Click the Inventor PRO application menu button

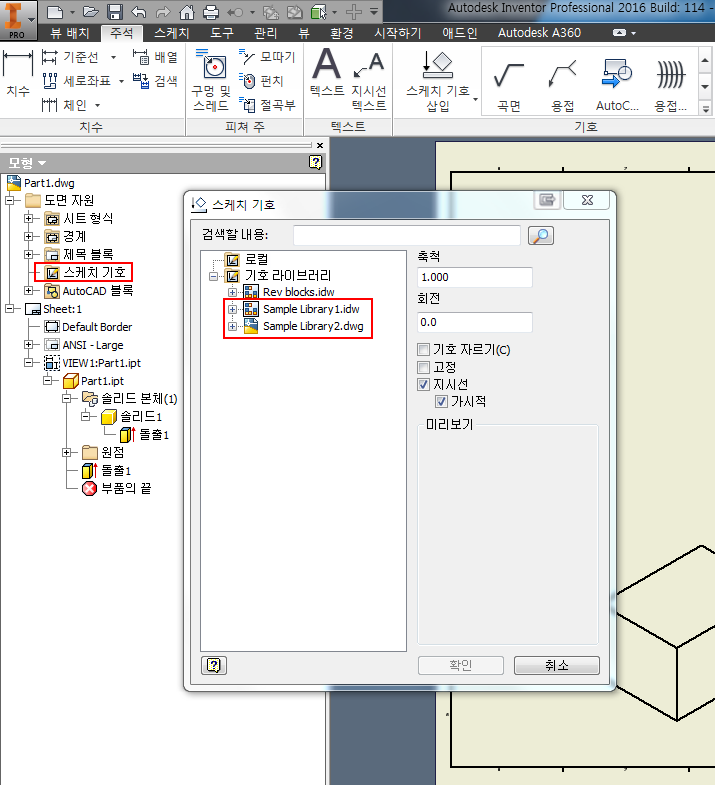tap(18, 20)
